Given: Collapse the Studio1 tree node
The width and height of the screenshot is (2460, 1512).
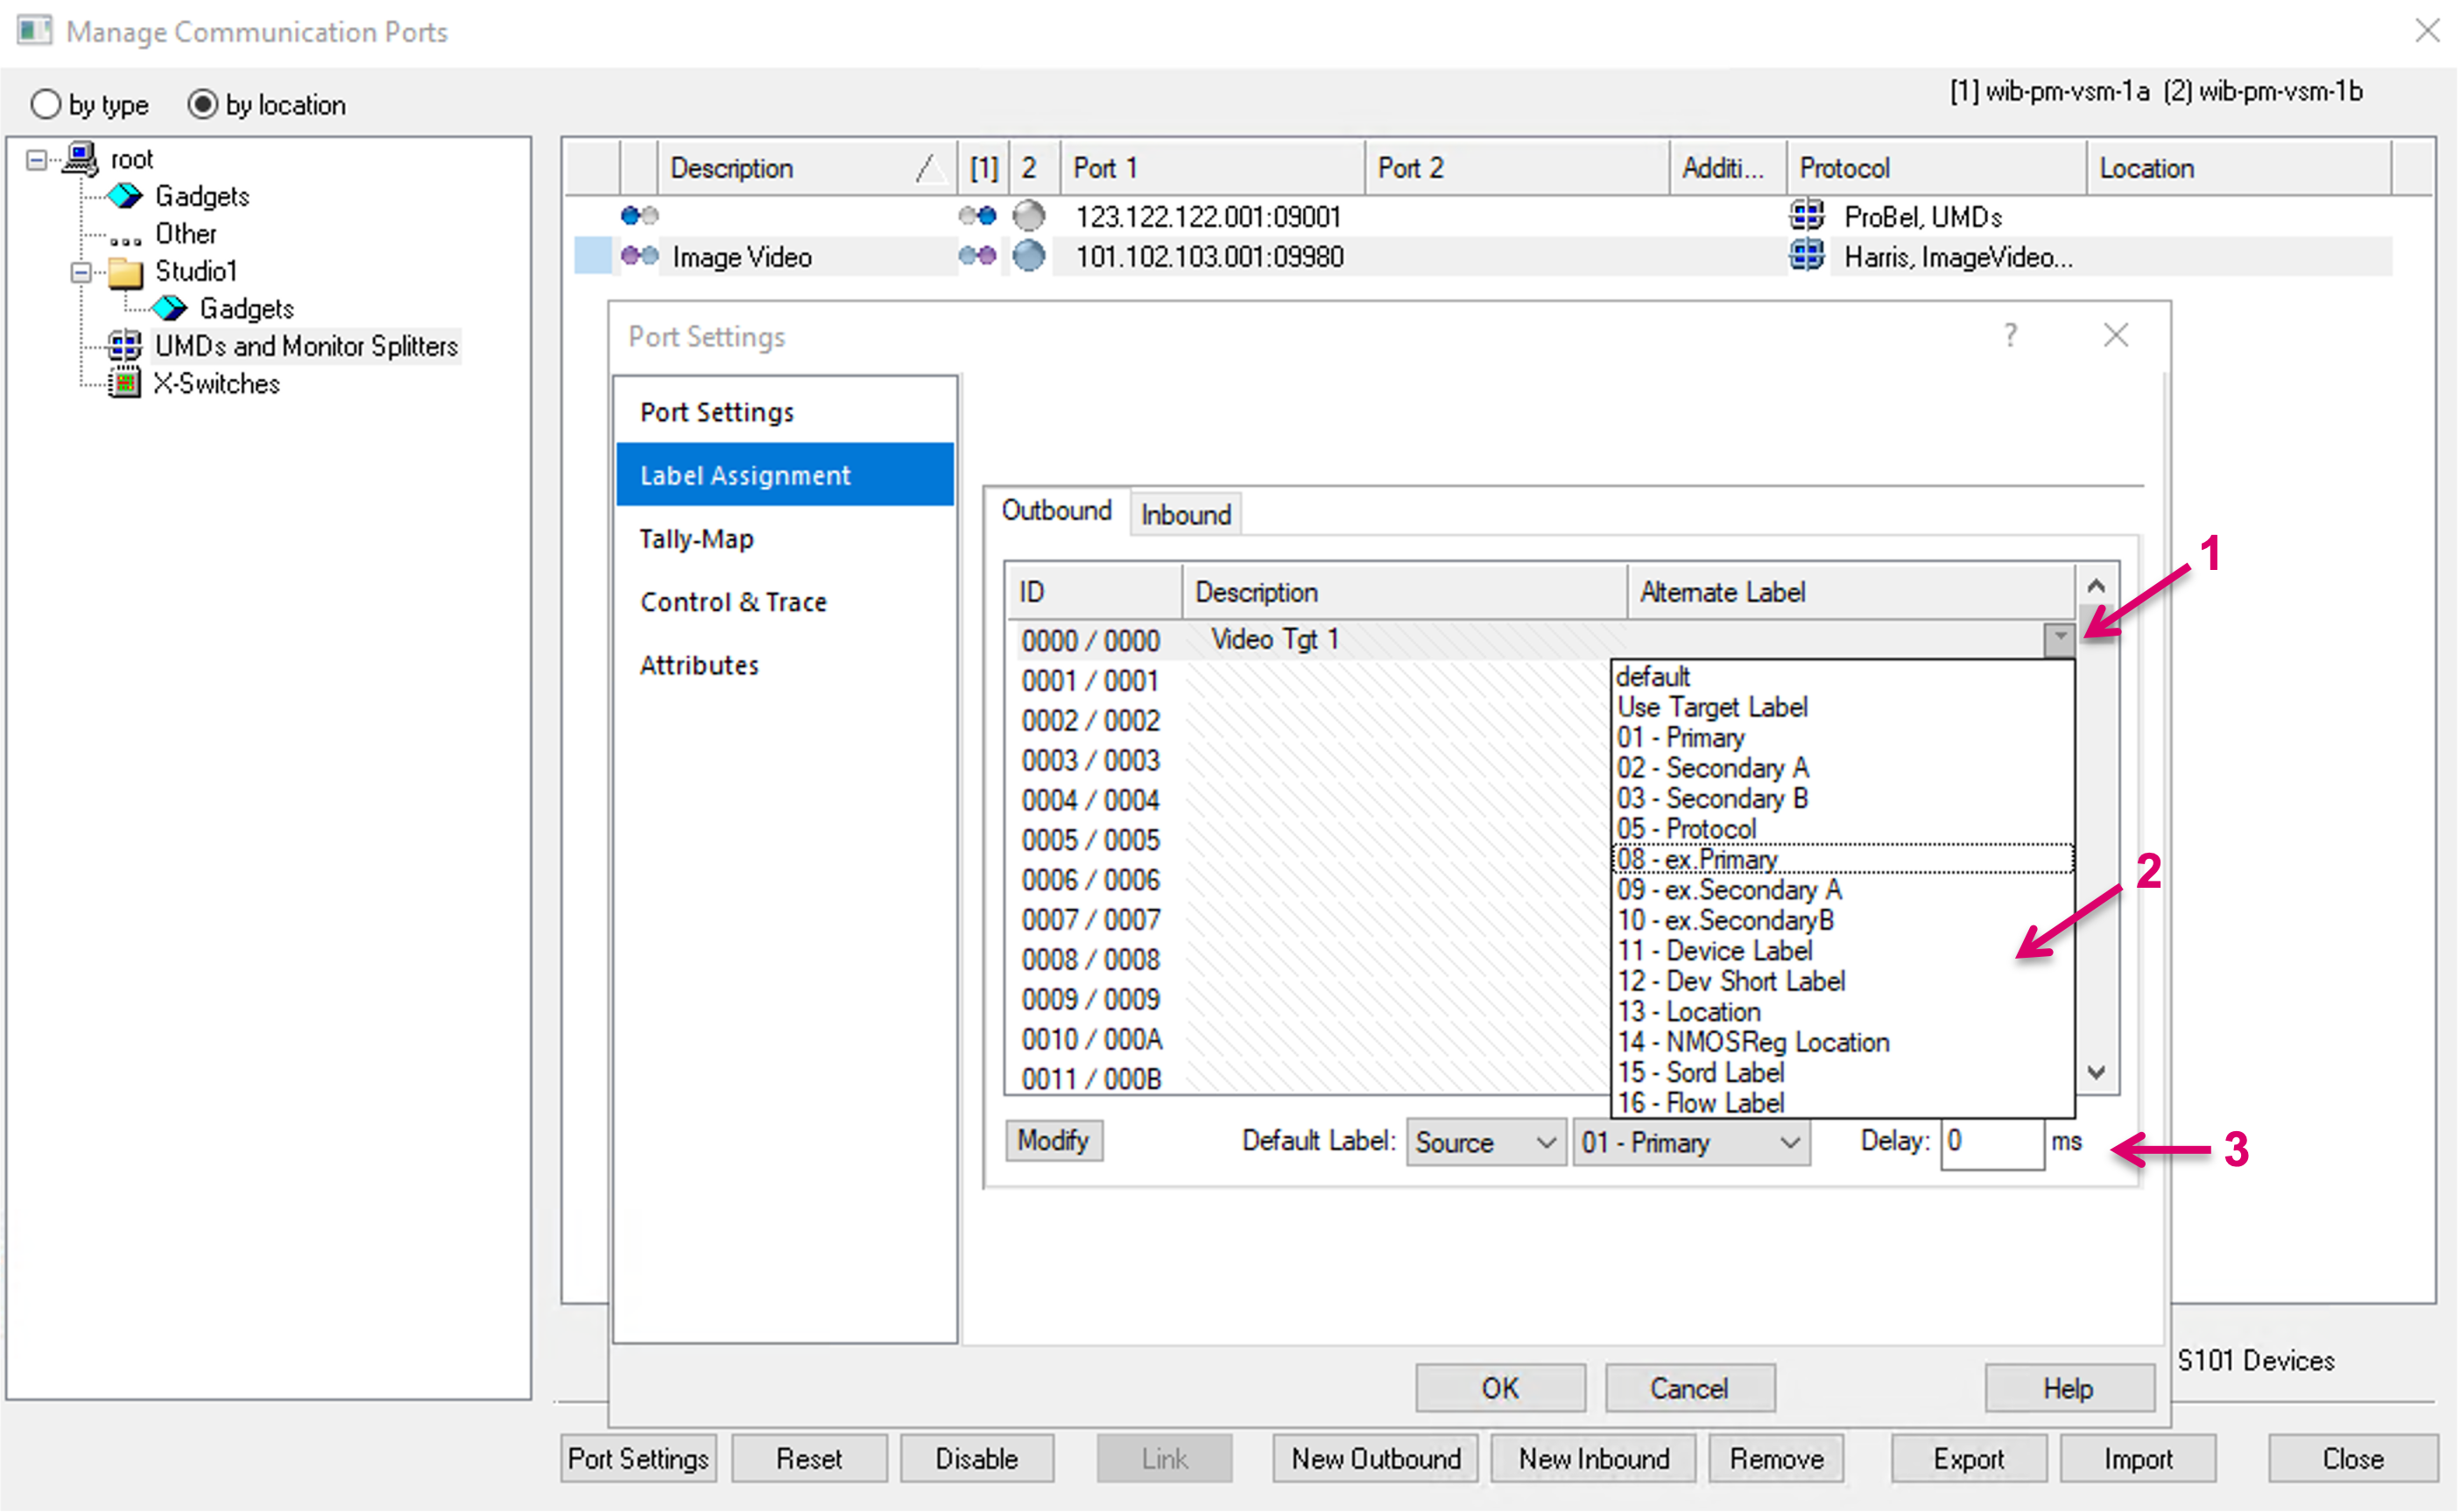Looking at the screenshot, I should click(82, 271).
